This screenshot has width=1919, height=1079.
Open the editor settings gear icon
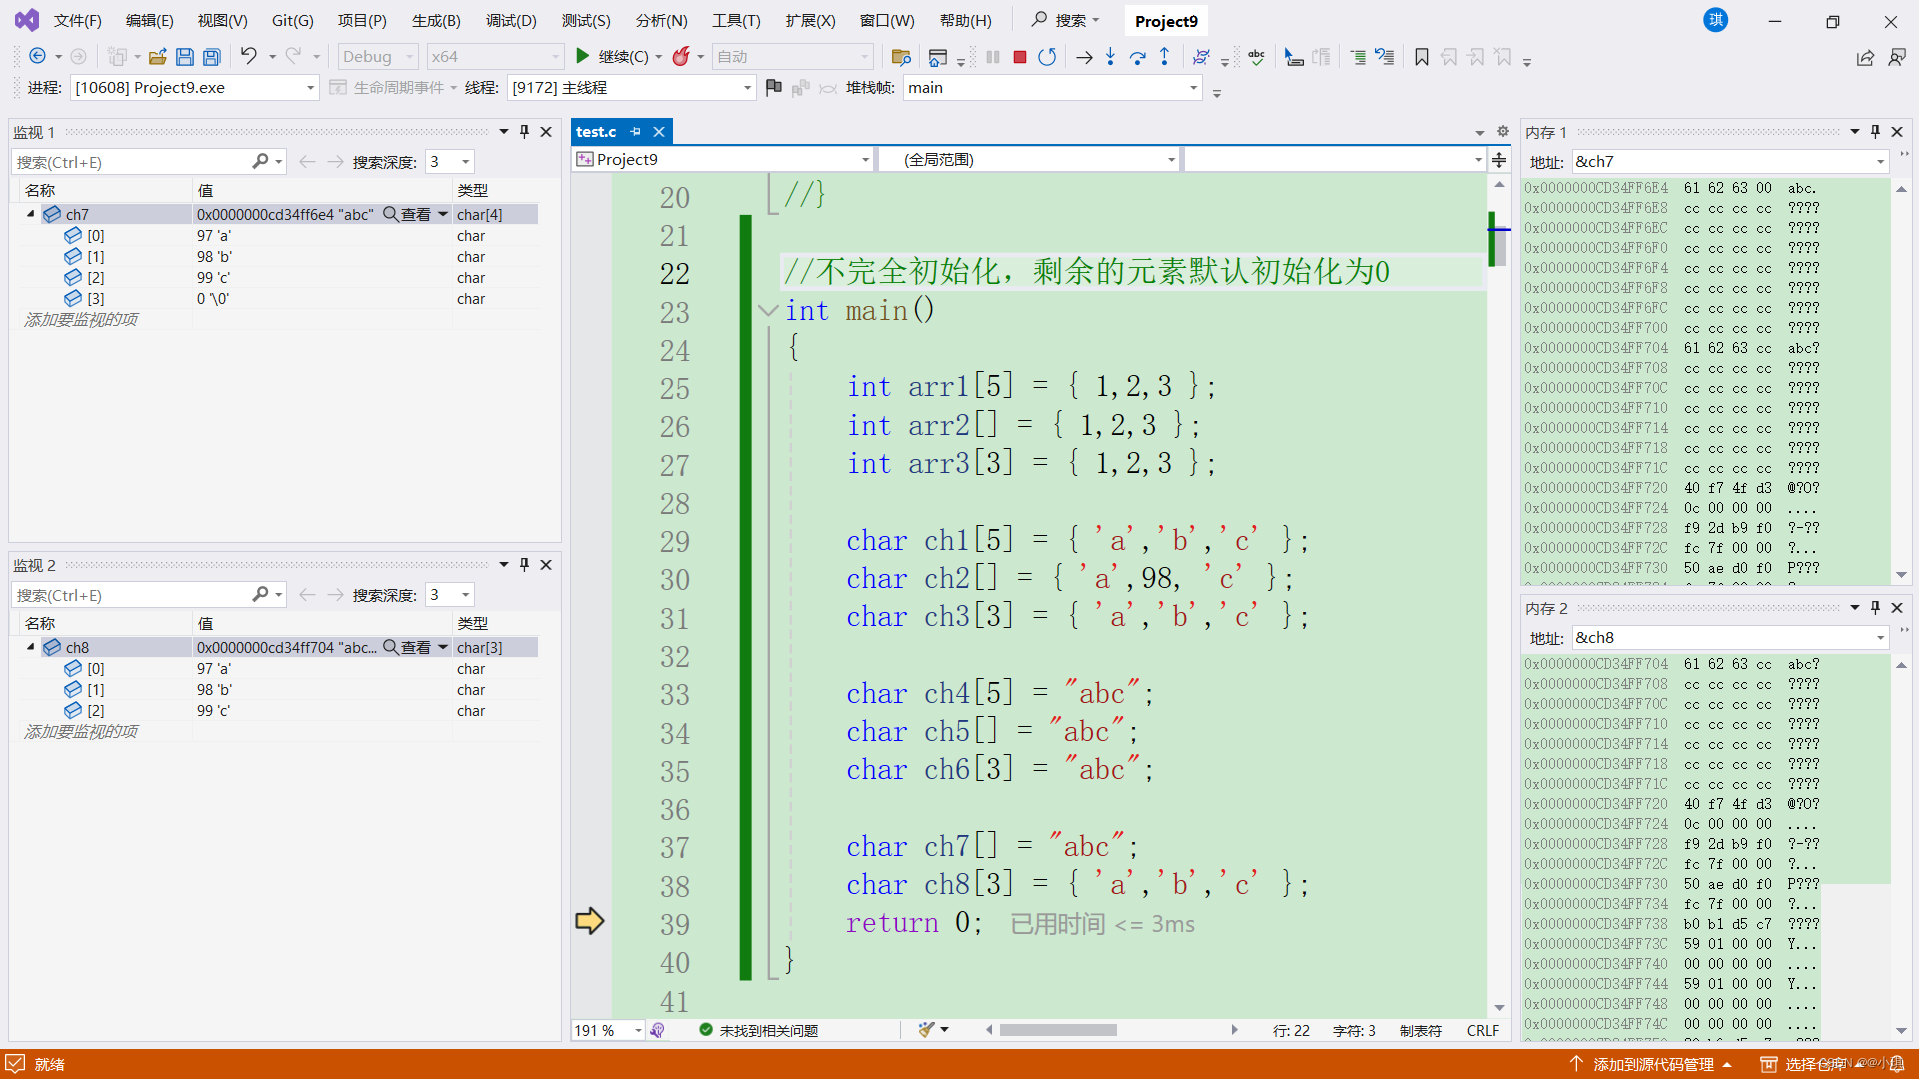pos(1502,132)
